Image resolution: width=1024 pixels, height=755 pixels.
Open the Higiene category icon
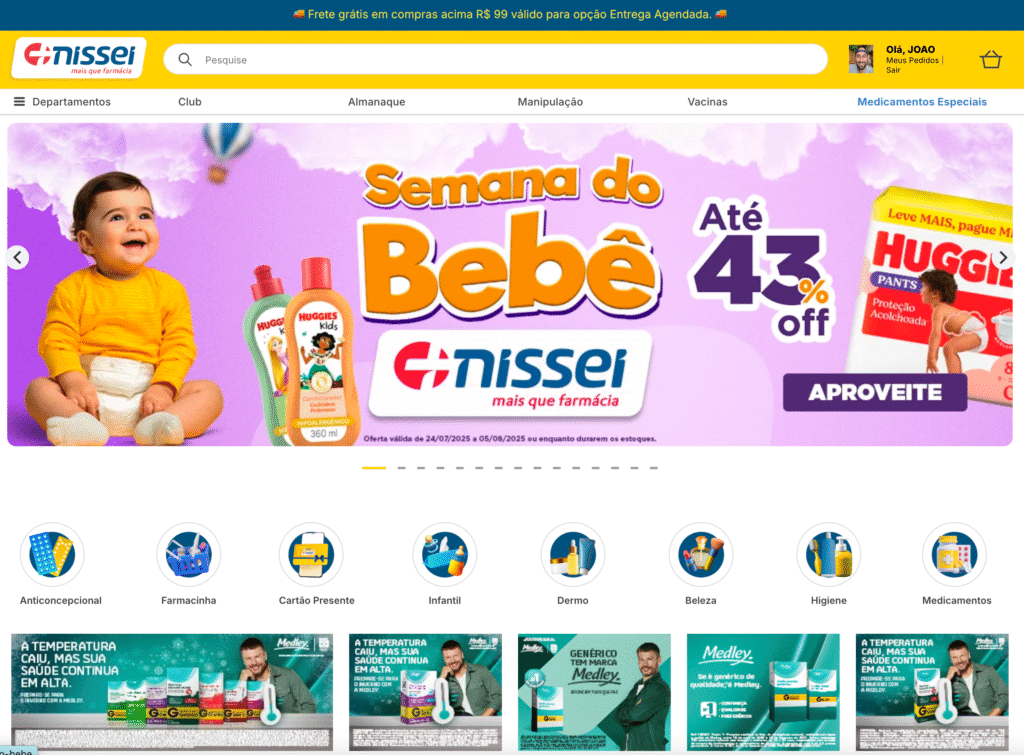[x=828, y=554]
